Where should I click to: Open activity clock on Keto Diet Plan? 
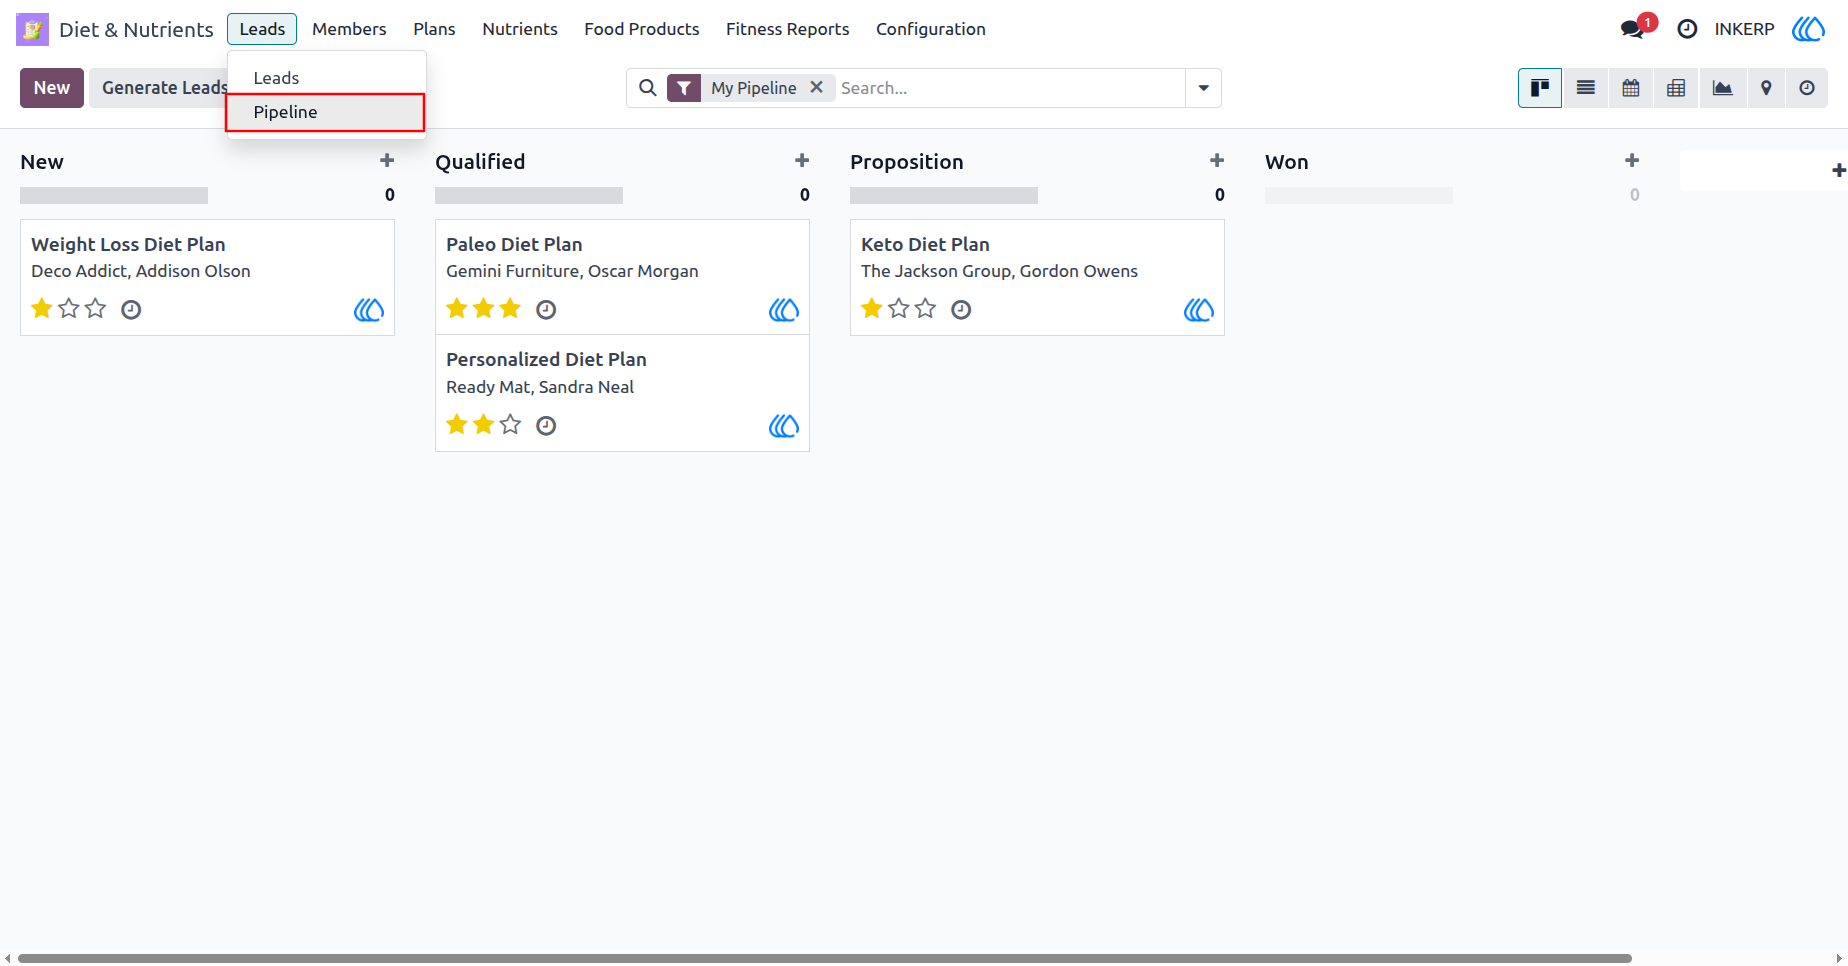(x=961, y=310)
